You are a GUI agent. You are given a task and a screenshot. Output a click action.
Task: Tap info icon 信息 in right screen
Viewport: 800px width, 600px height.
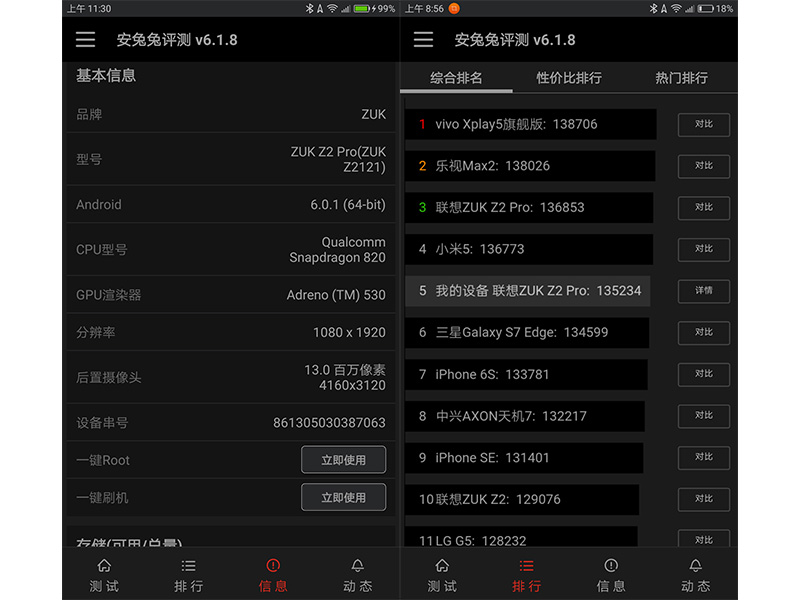[611, 576]
